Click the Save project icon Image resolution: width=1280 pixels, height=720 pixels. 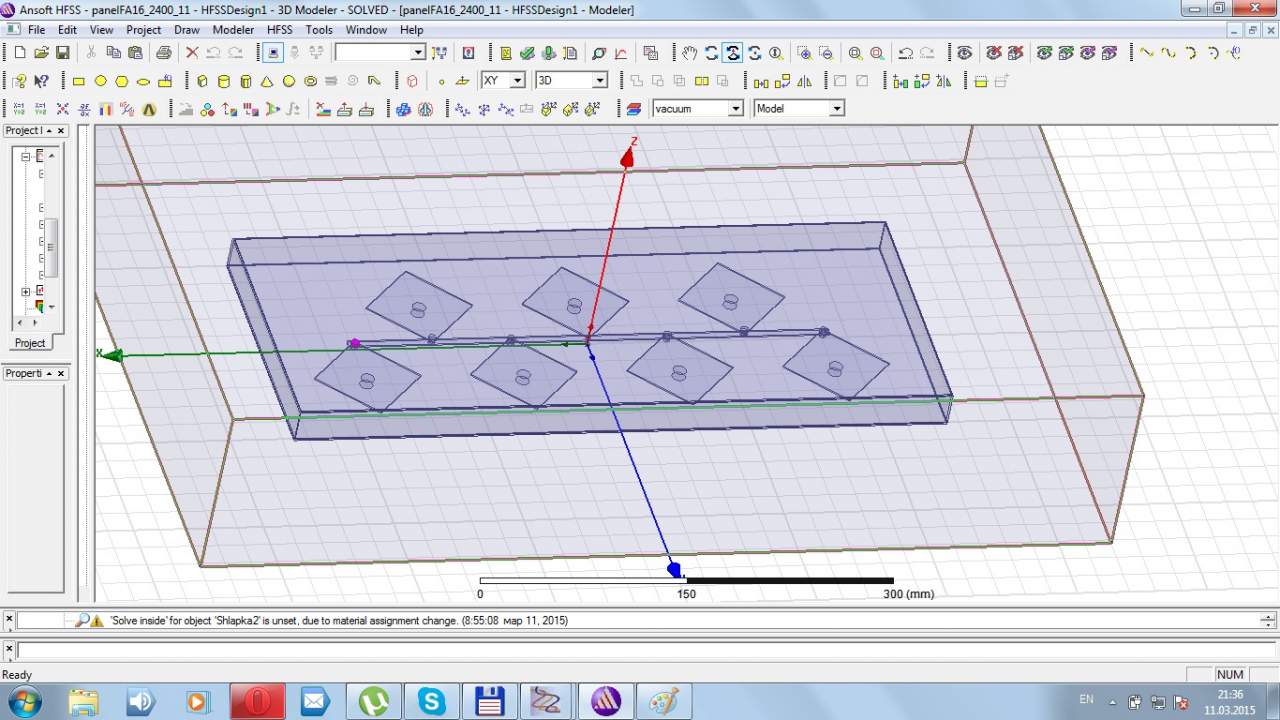tap(63, 53)
